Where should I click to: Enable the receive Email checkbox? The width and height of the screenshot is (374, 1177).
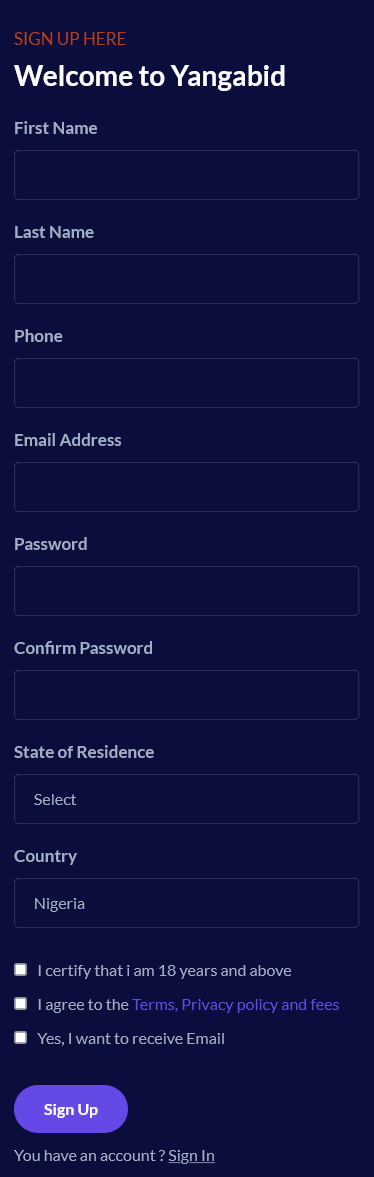(21, 1038)
